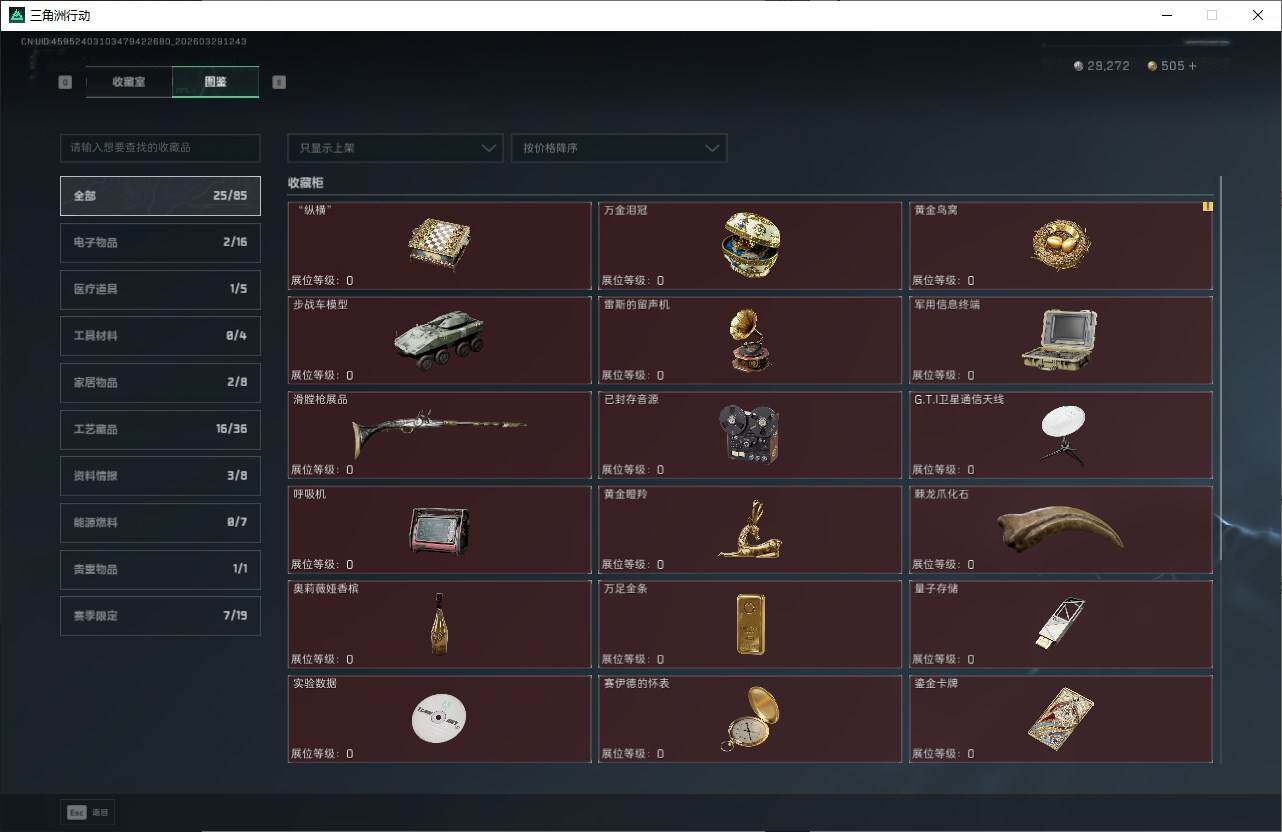Click the 万金泪冠 item name label
Image resolution: width=1282 pixels, height=832 pixels.
(627, 210)
